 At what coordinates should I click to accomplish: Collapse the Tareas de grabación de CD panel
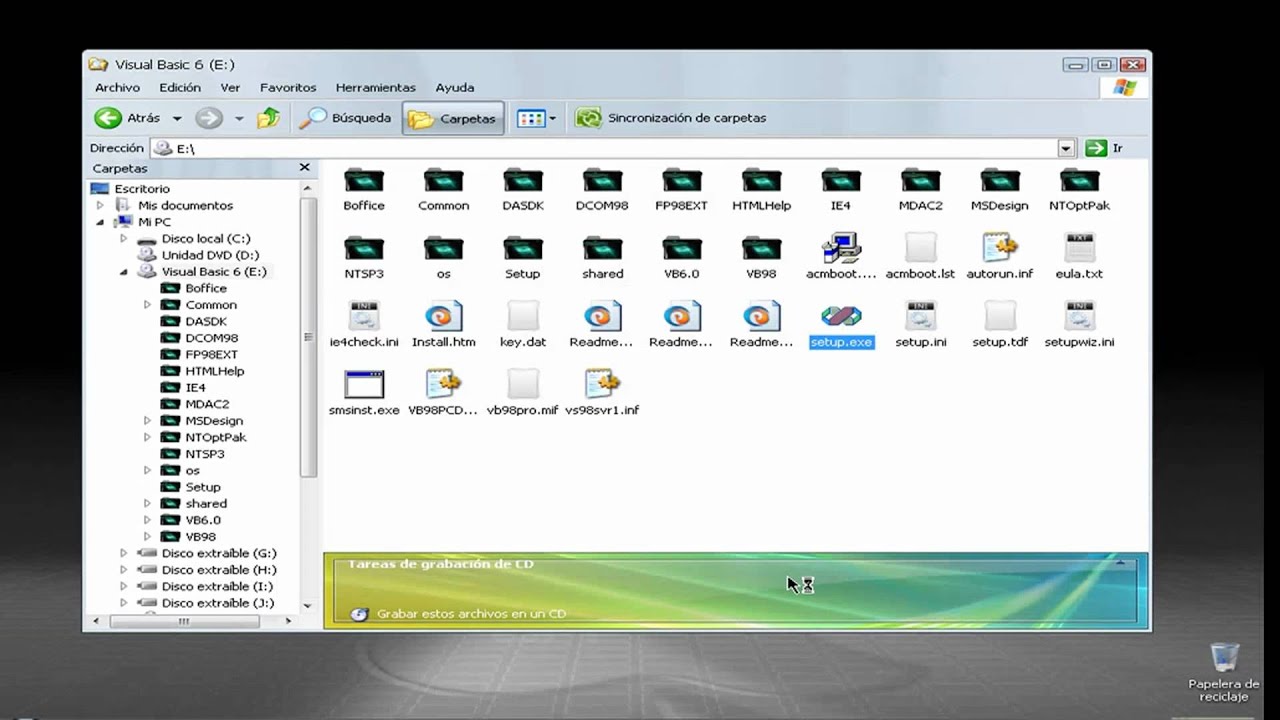tap(1120, 564)
